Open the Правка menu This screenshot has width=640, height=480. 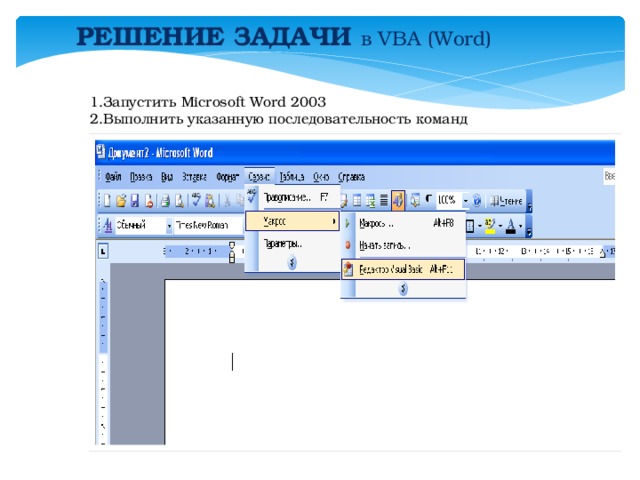(141, 177)
